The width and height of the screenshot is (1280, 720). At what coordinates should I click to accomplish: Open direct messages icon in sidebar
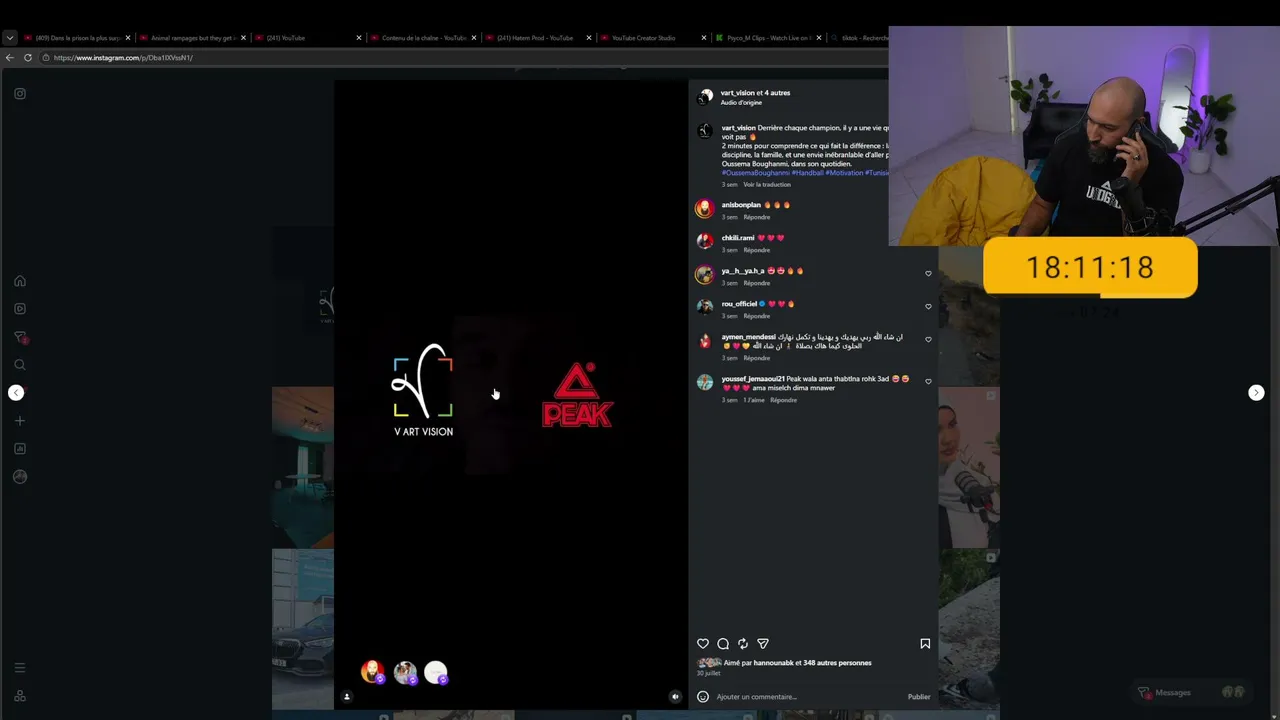[x=20, y=337]
